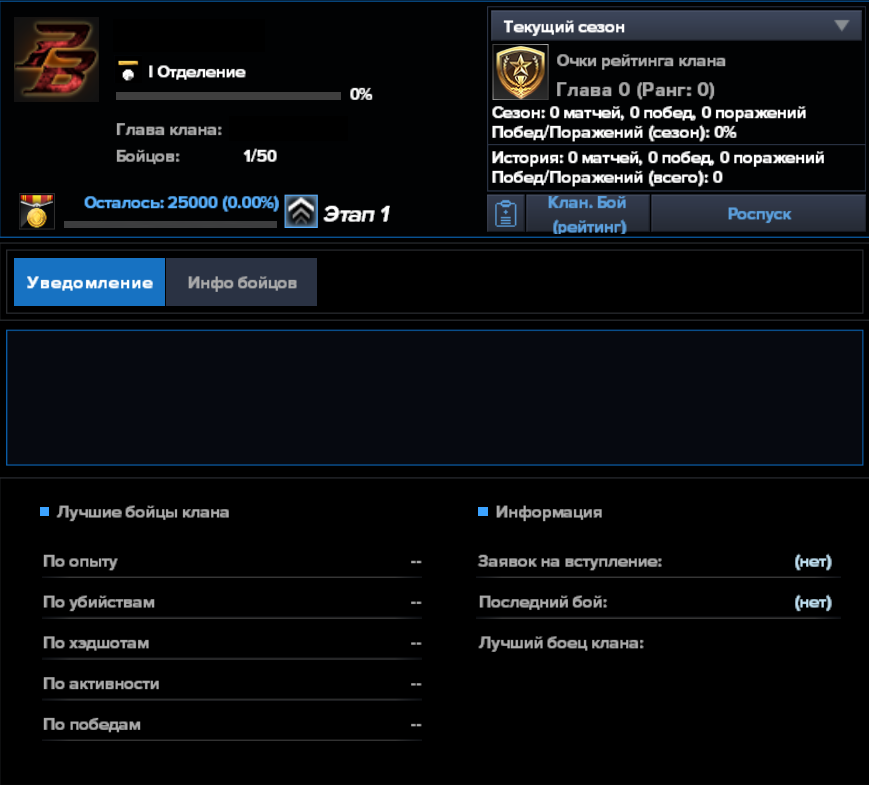Click the 0% progress bar under I Отделение

[228, 96]
